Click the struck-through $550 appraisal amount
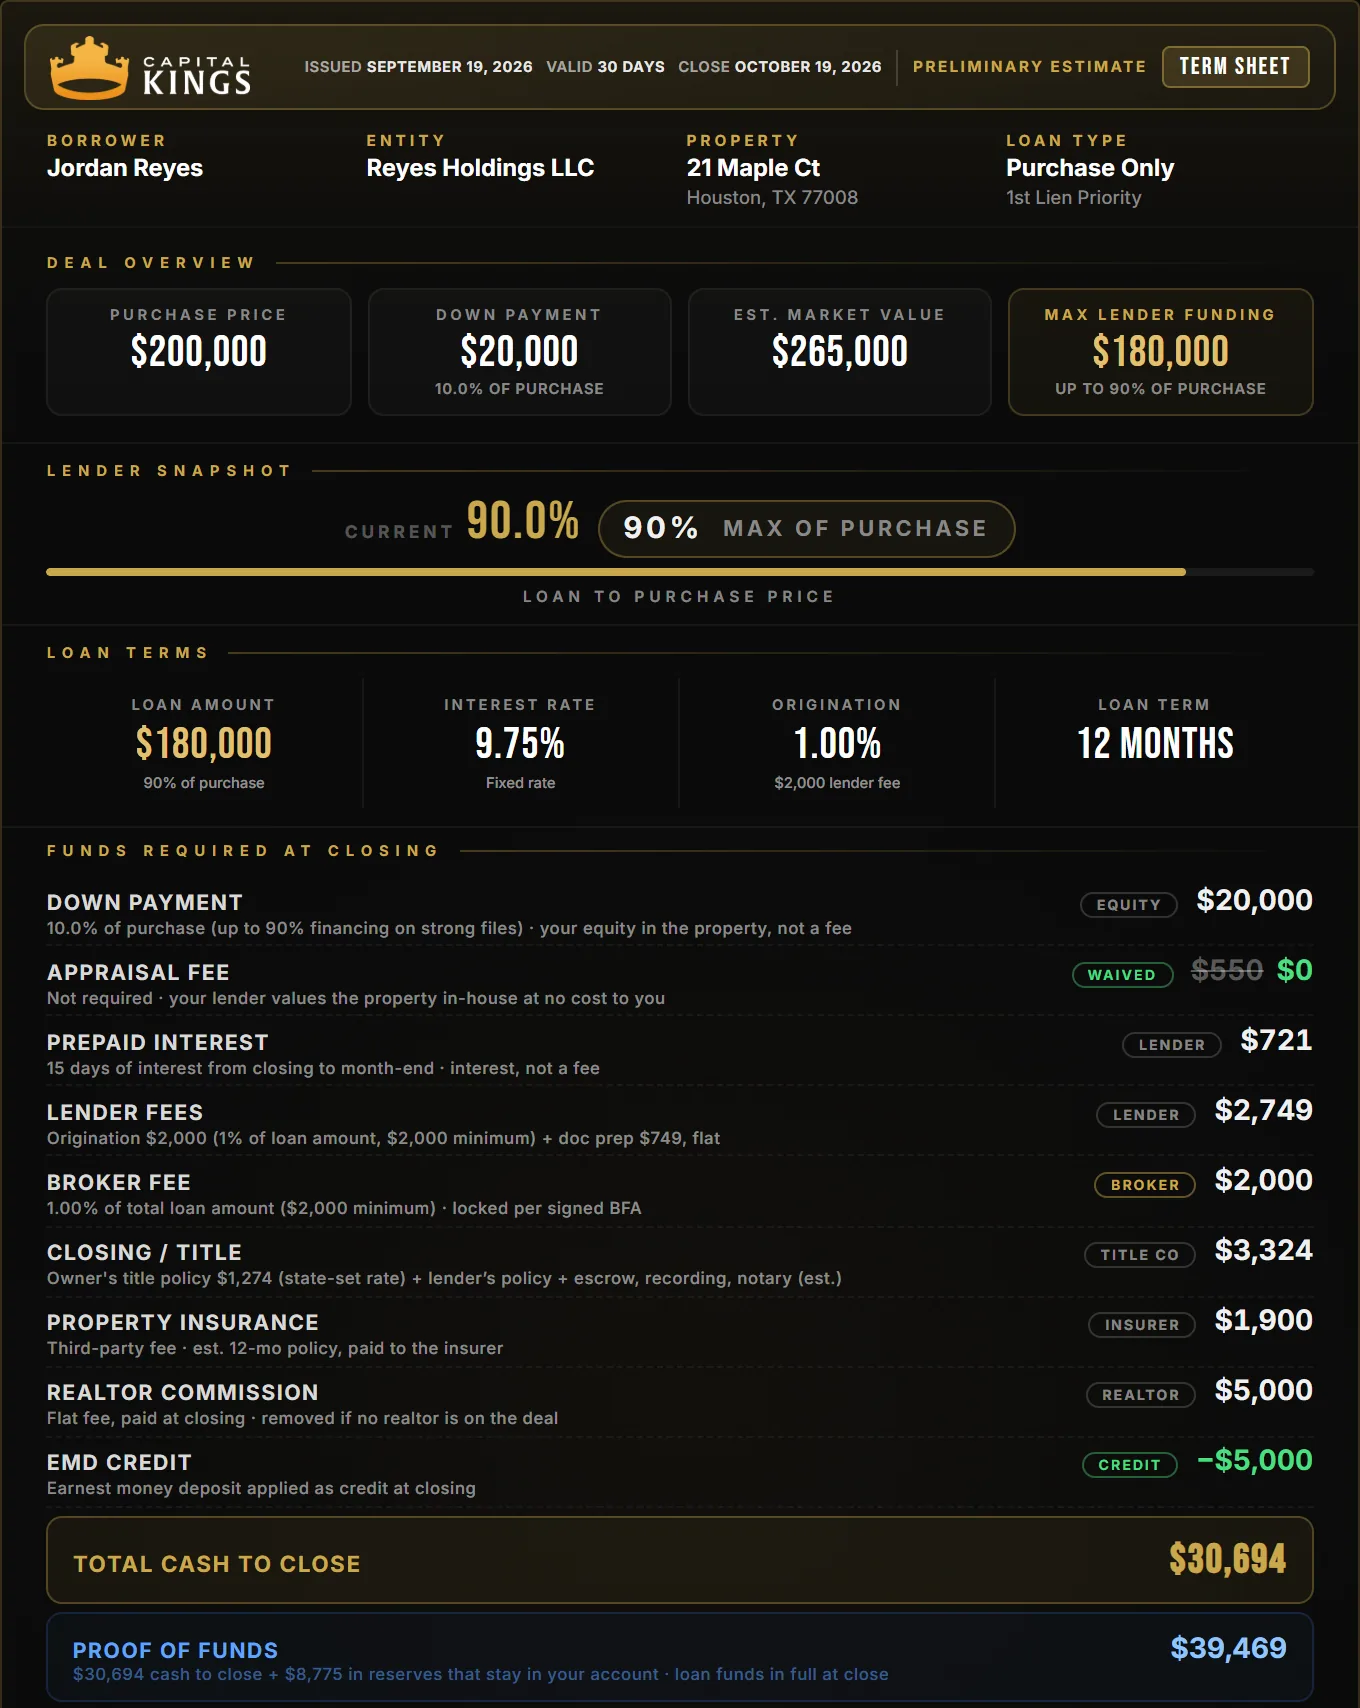This screenshot has height=1708, width=1360. pos(1227,970)
